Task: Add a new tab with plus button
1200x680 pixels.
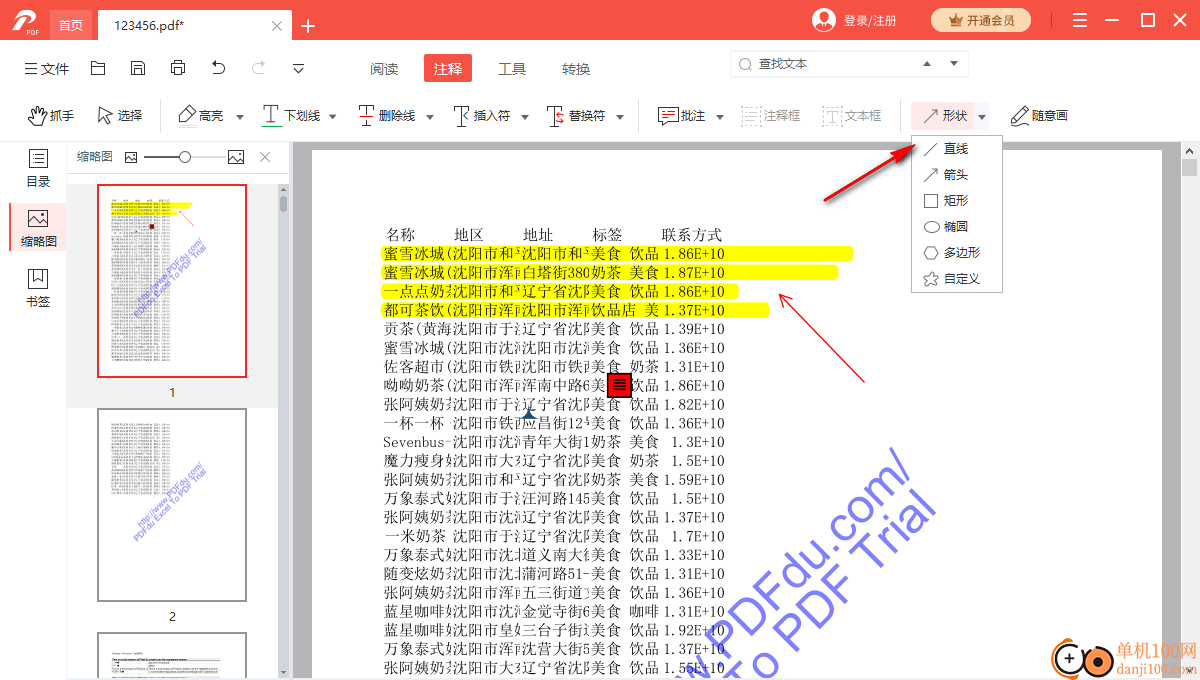Action: coord(308,26)
